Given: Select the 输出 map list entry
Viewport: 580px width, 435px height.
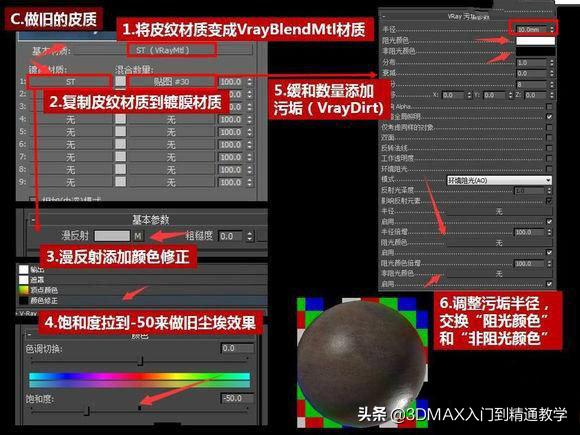Looking at the screenshot, I should pyautogui.click(x=37, y=270).
